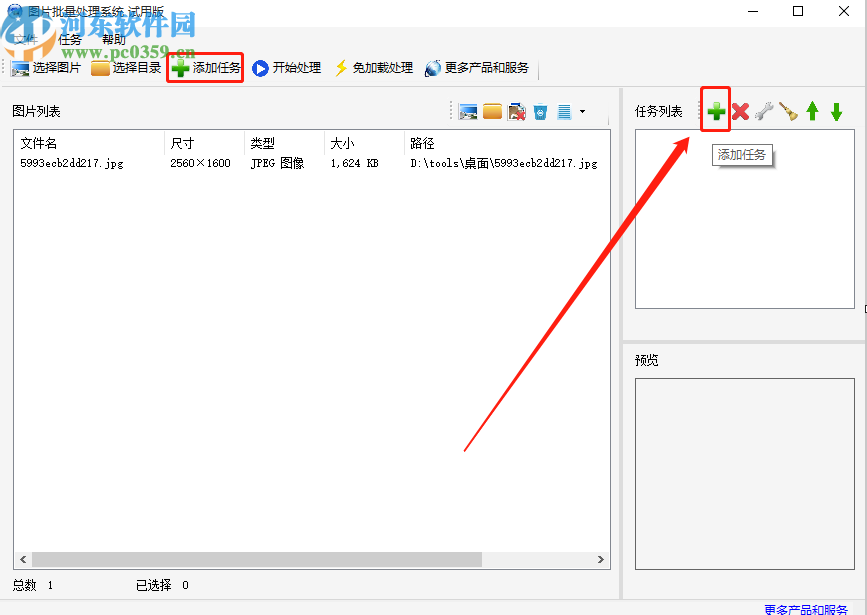Image resolution: width=867 pixels, height=615 pixels.
Task: Click the delete task red X icon
Action: (x=740, y=112)
